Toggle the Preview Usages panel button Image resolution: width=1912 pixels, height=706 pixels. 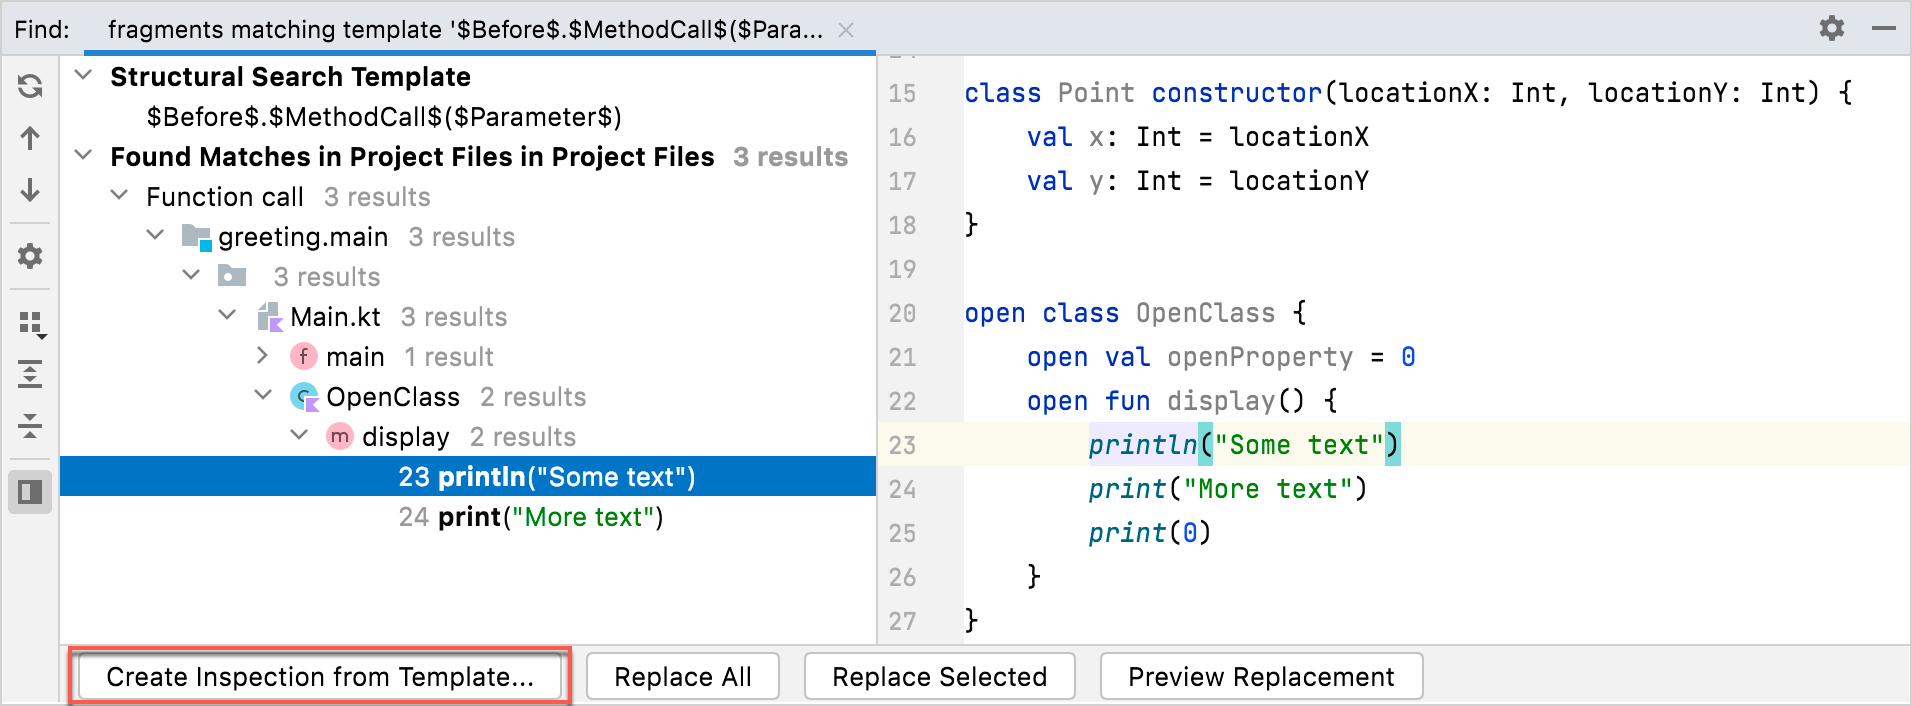pyautogui.click(x=30, y=492)
